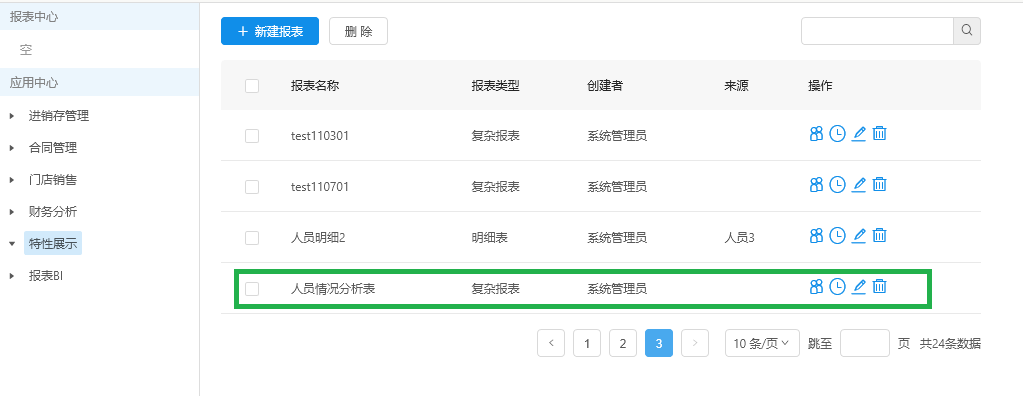Toggle the select-all checkbox in table header
The image size is (1023, 396).
tap(252, 86)
